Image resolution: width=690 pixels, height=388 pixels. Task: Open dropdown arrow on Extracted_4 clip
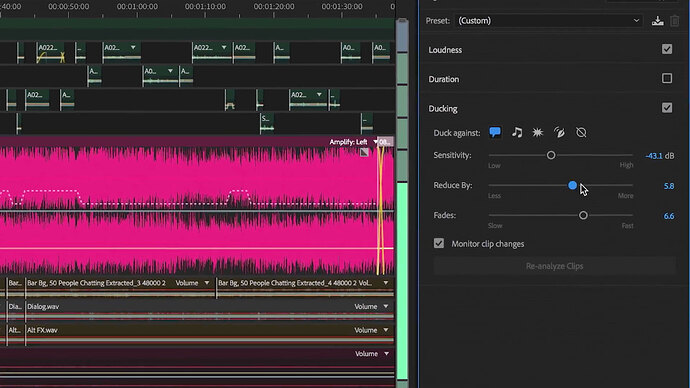[x=386, y=283]
